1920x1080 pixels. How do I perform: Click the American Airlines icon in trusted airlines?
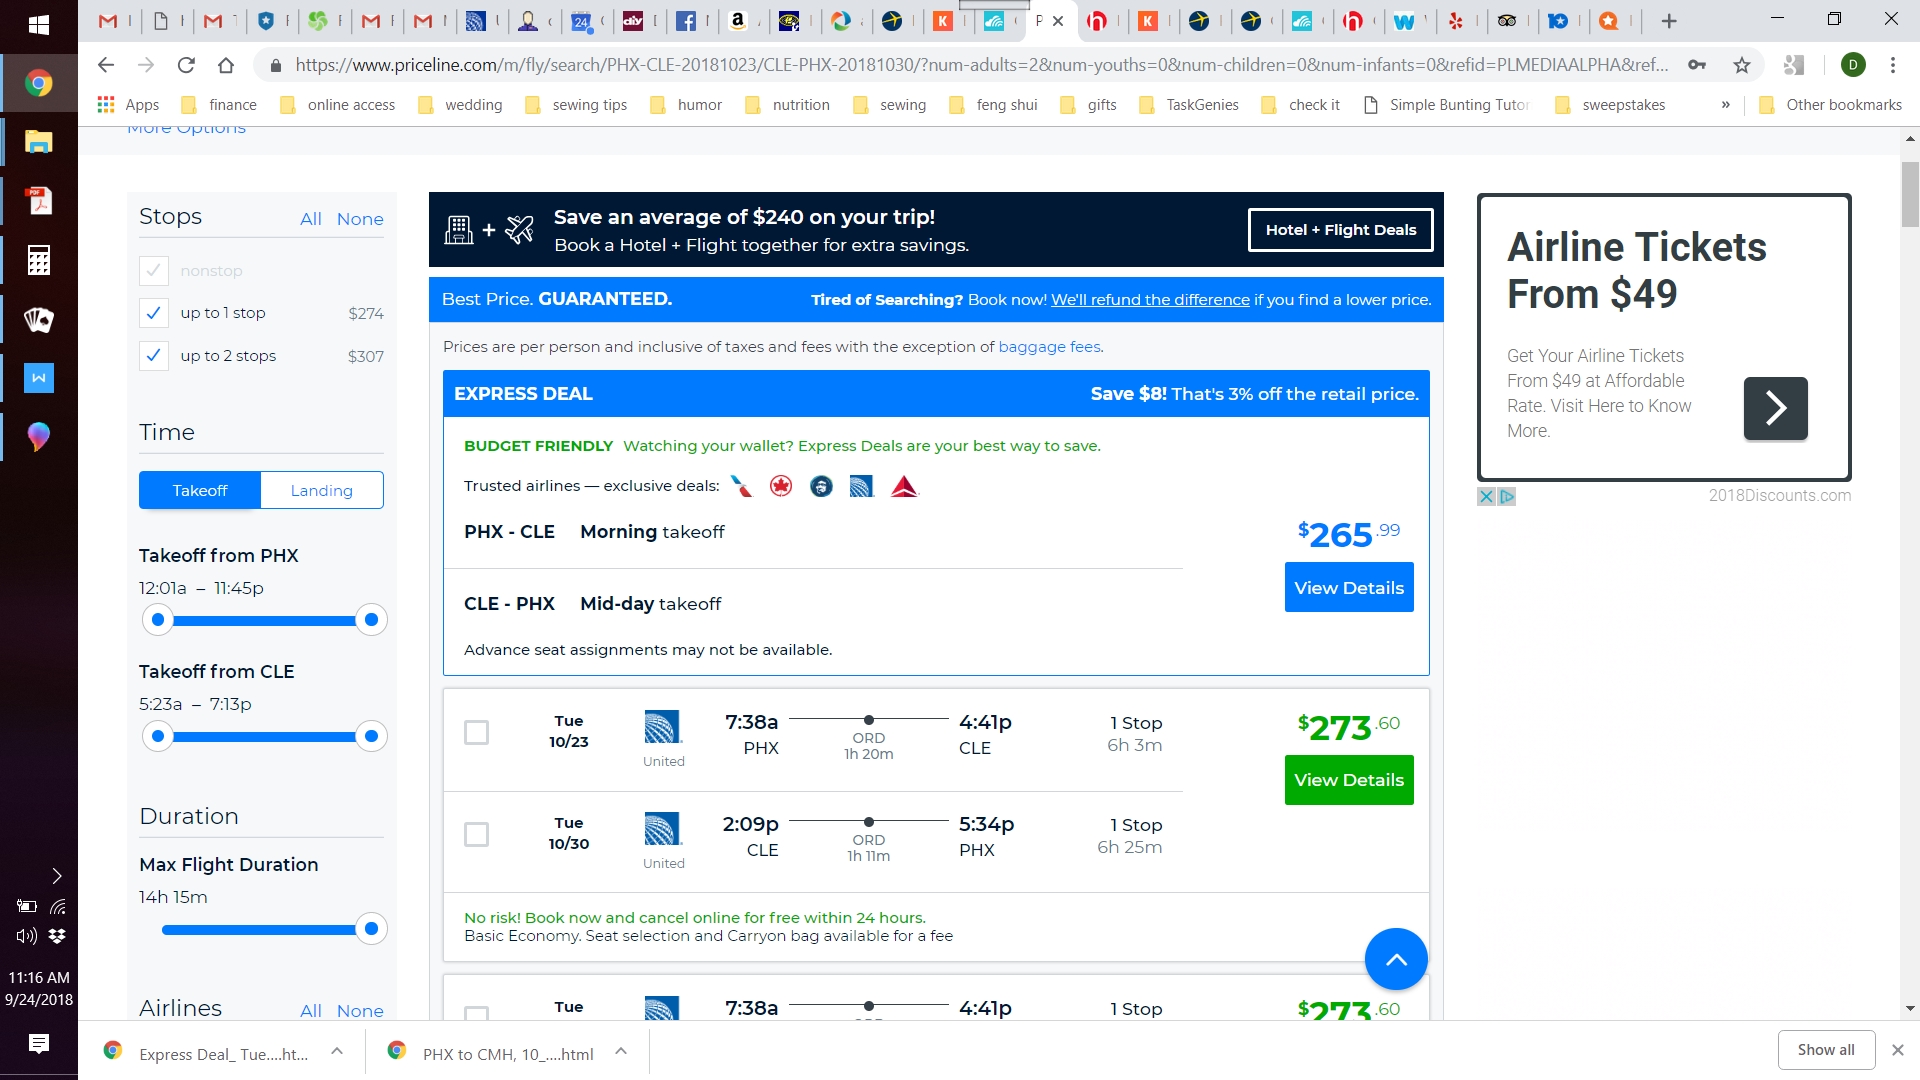click(741, 487)
